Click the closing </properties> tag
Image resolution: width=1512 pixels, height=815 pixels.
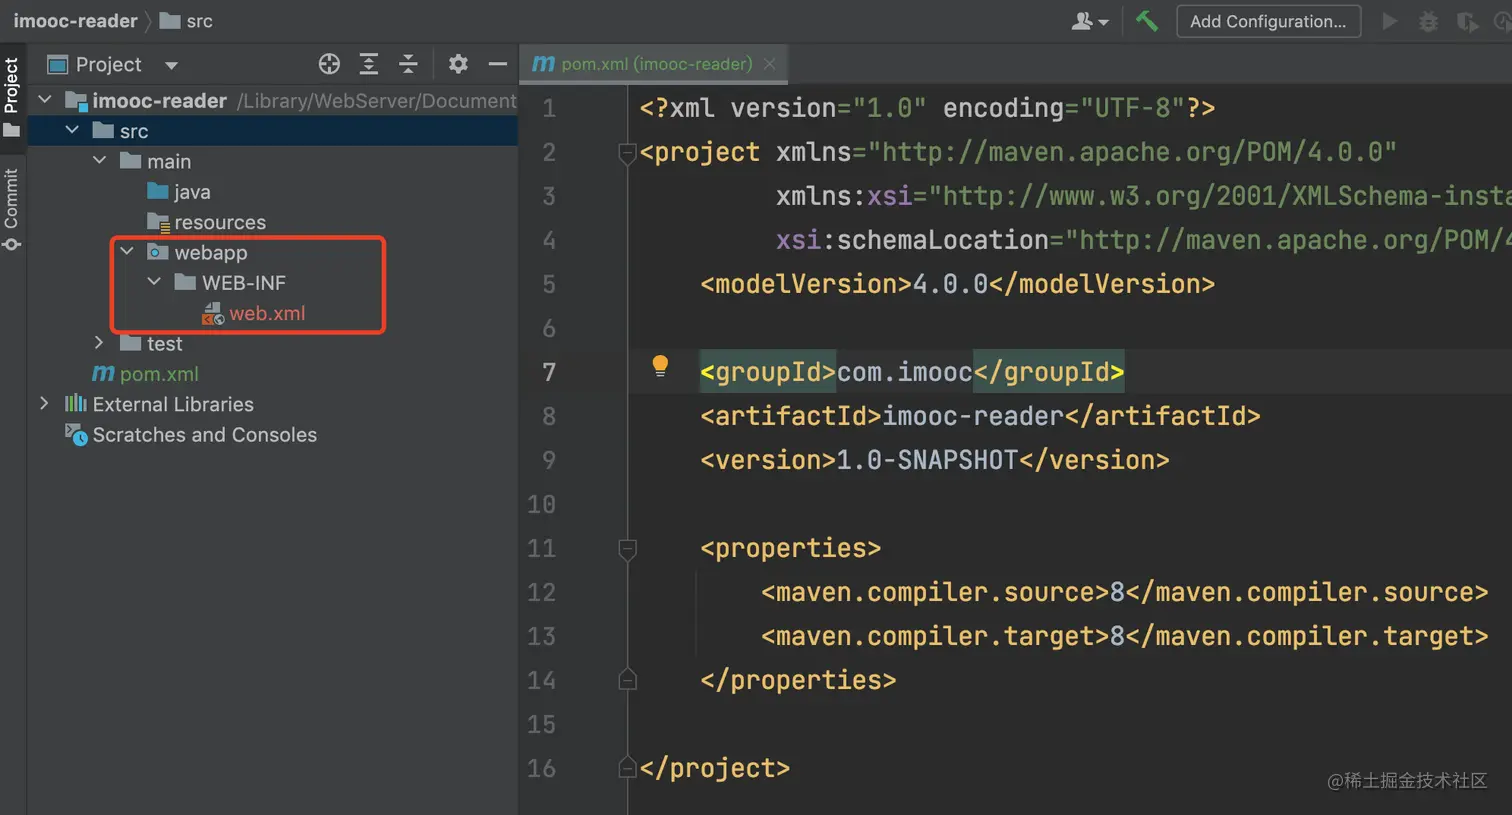coord(798,680)
